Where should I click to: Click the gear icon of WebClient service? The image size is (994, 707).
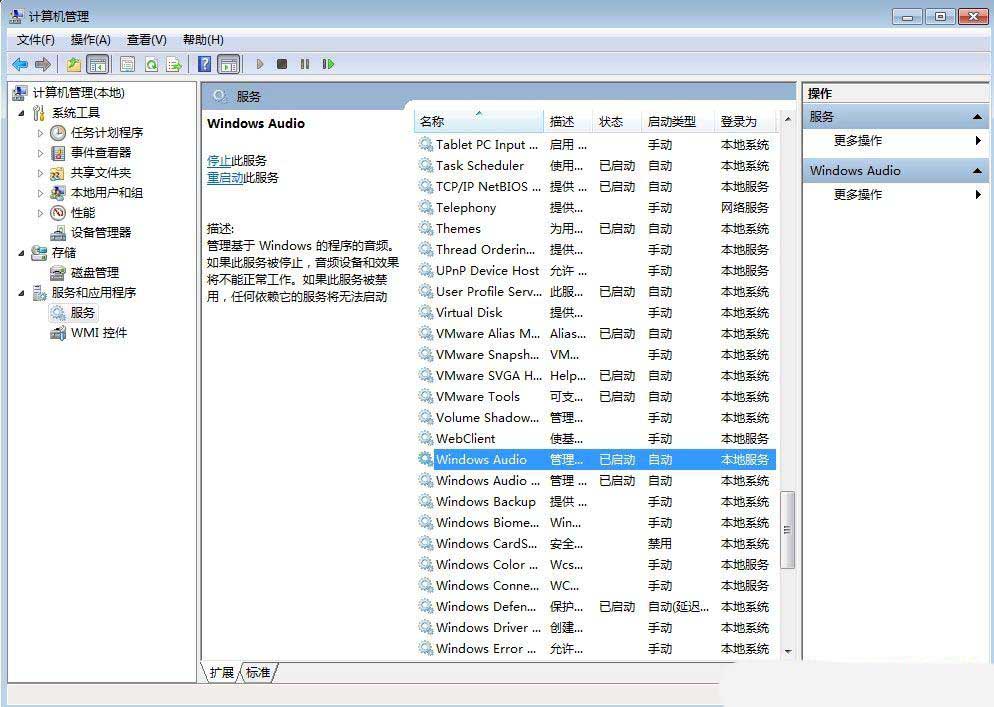pyautogui.click(x=425, y=438)
